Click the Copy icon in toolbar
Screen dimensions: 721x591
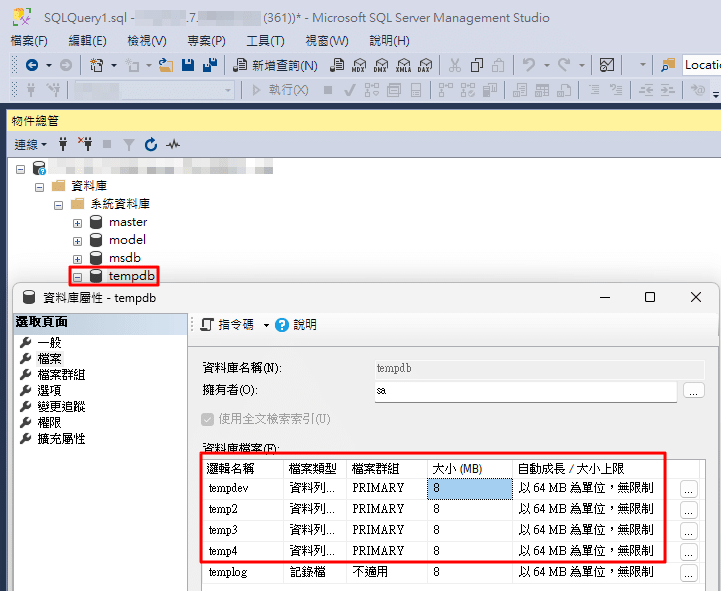pos(477,65)
